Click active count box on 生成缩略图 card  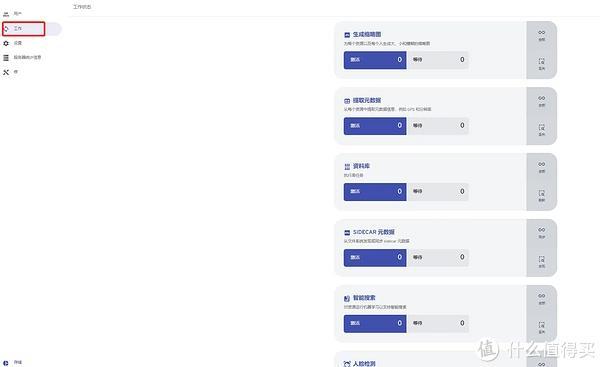375,60
